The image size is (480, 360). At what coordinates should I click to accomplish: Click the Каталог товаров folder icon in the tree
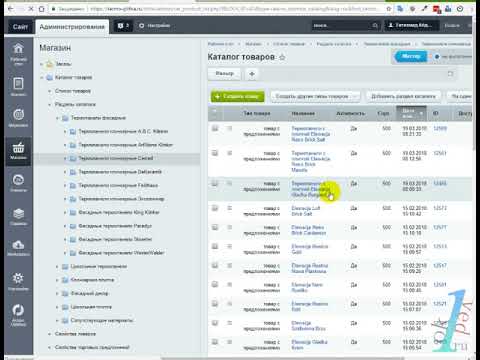(x=50, y=77)
